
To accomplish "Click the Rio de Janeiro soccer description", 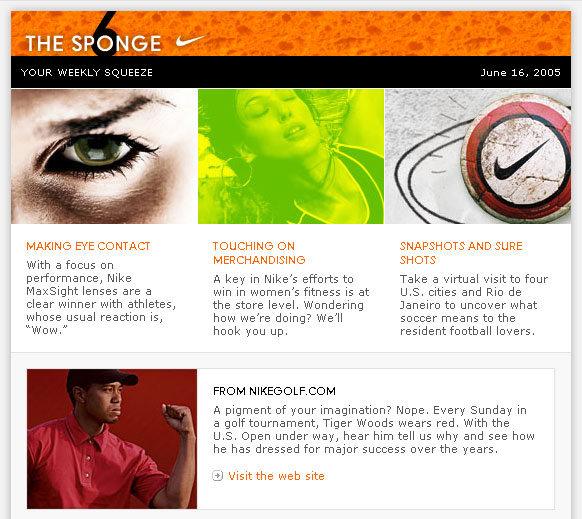I will tap(474, 305).
